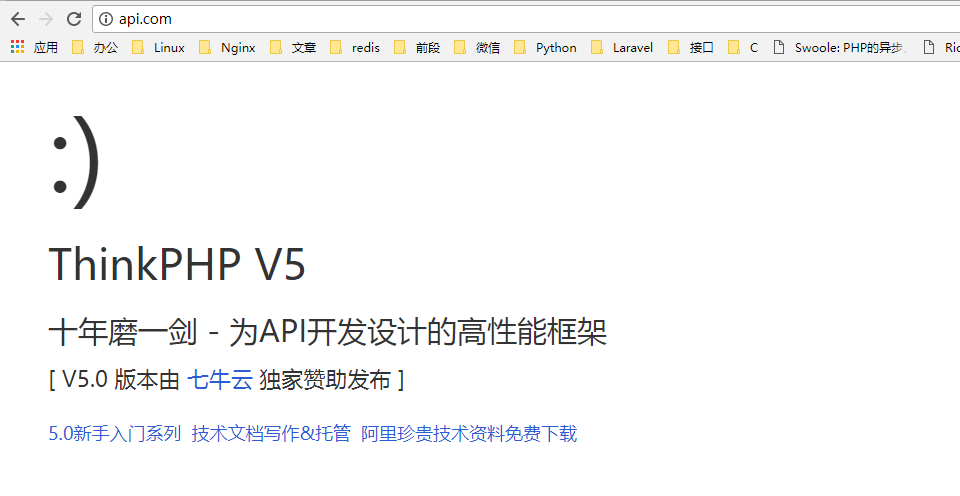Expand the Linux bookmark folder
The width and height of the screenshot is (960, 496).
click(x=158, y=47)
